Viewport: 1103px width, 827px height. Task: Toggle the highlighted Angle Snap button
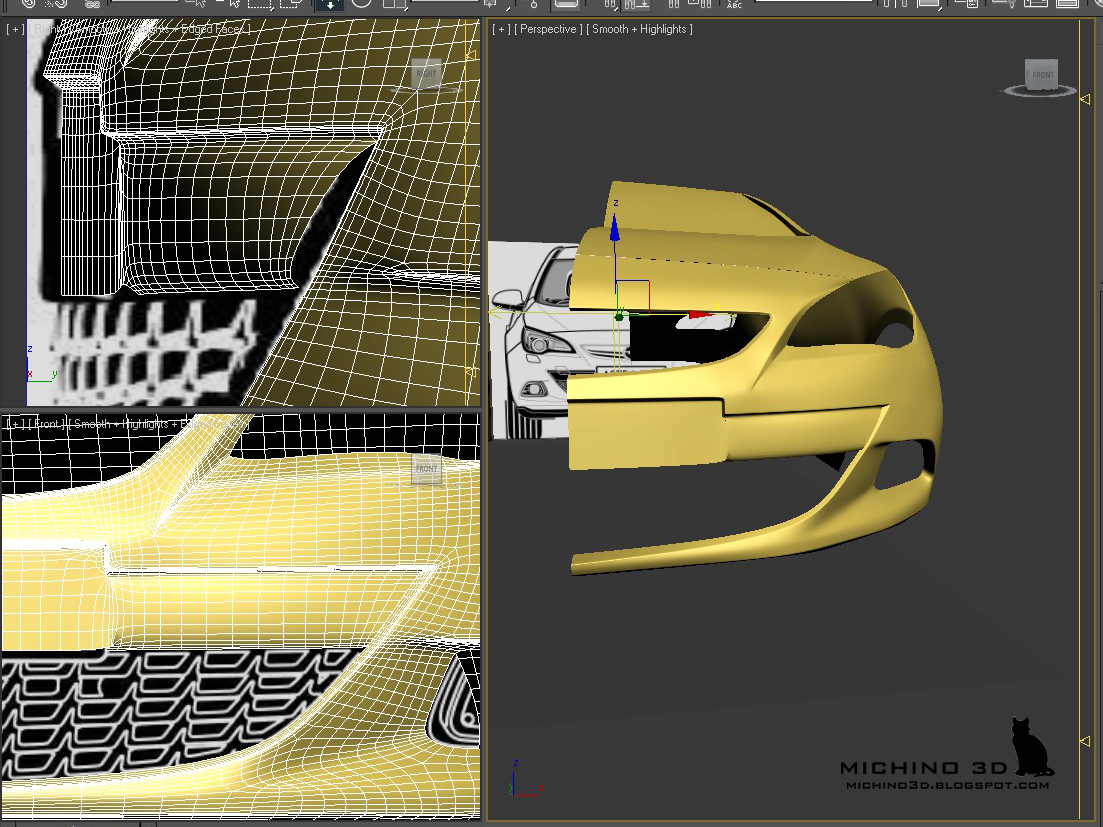pos(637,5)
